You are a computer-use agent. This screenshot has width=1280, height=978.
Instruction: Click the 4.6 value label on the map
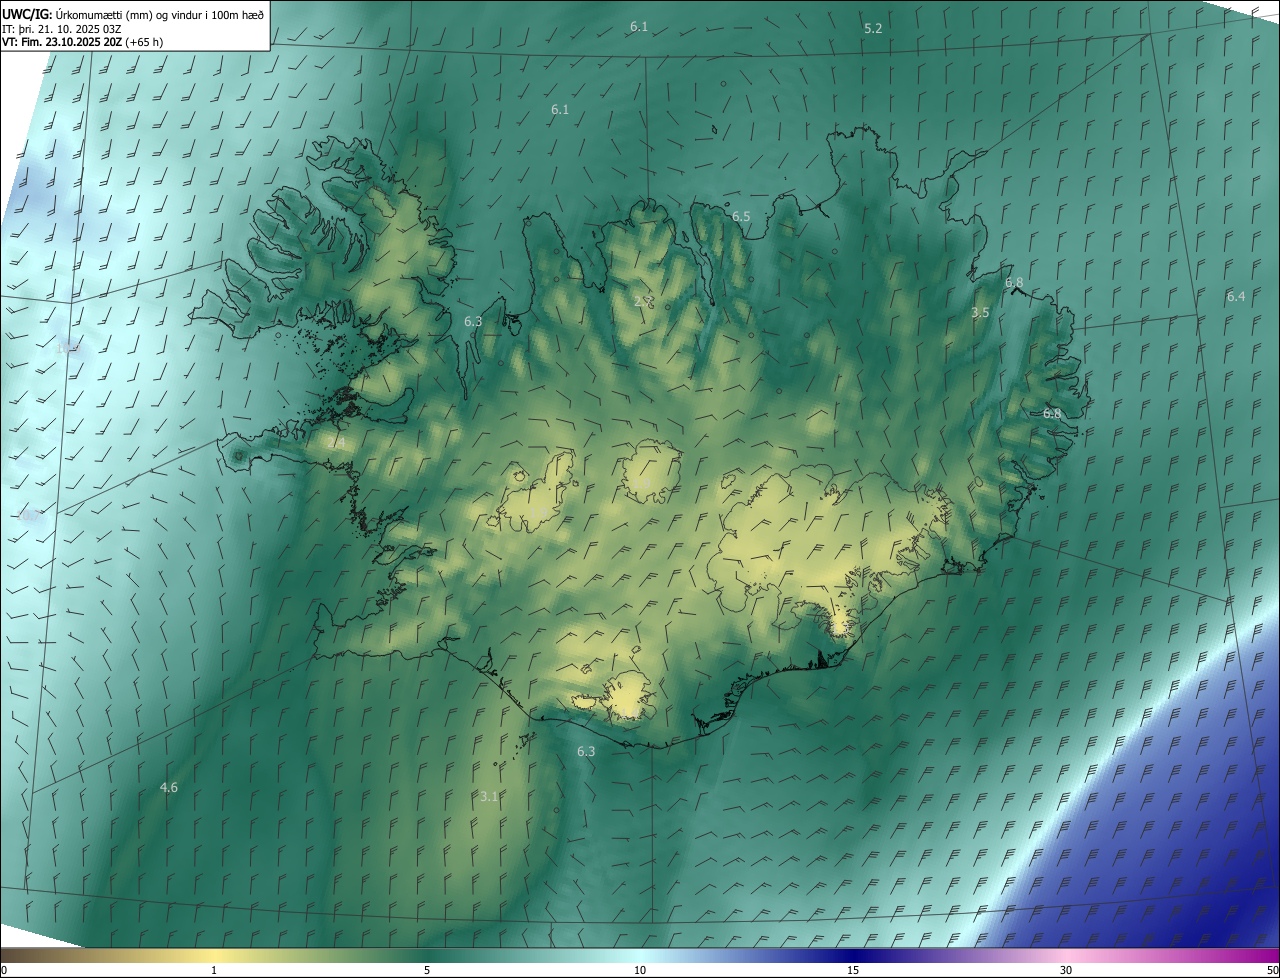coord(169,787)
